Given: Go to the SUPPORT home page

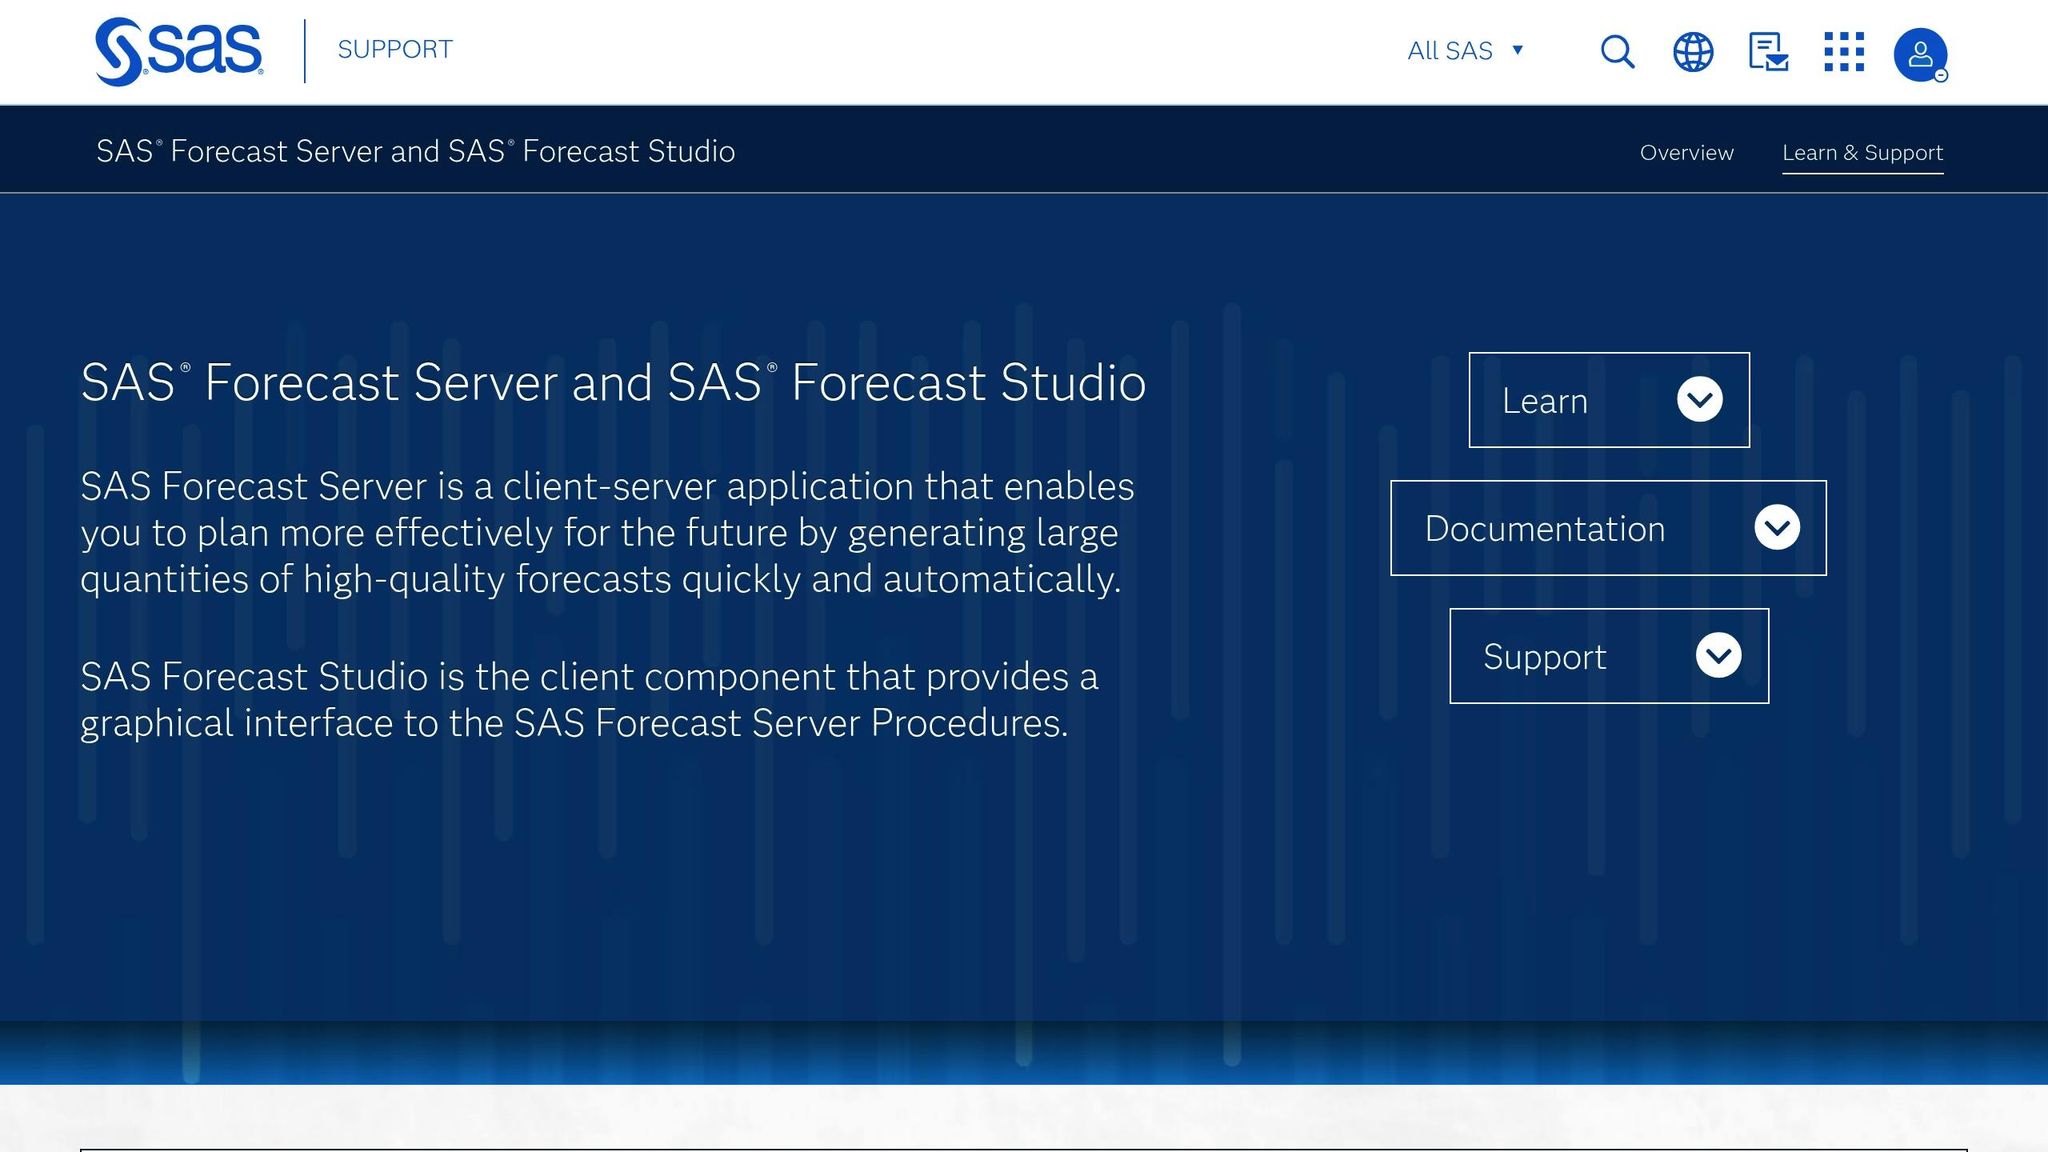Looking at the screenshot, I should tap(394, 49).
